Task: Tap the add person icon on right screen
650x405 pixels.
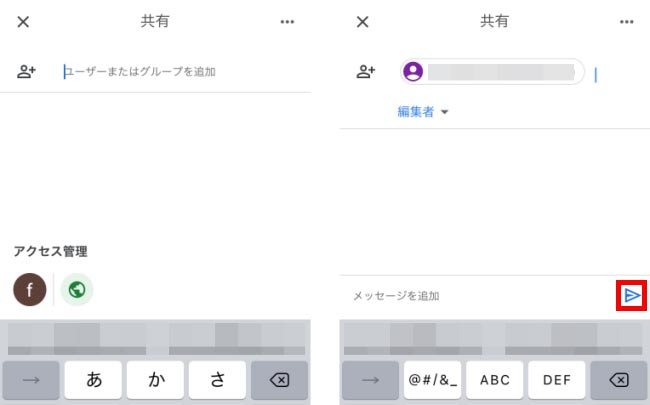Action: point(366,72)
